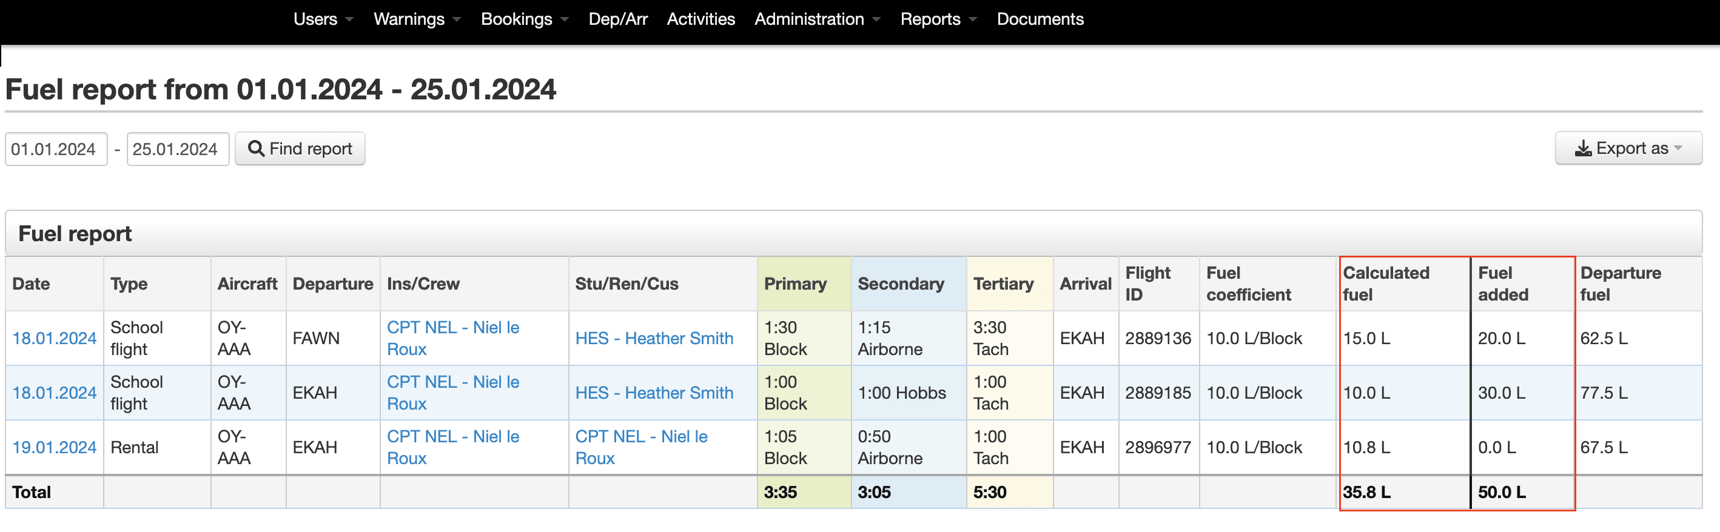Expand the Users menu
The width and height of the screenshot is (1720, 532).
(x=322, y=19)
